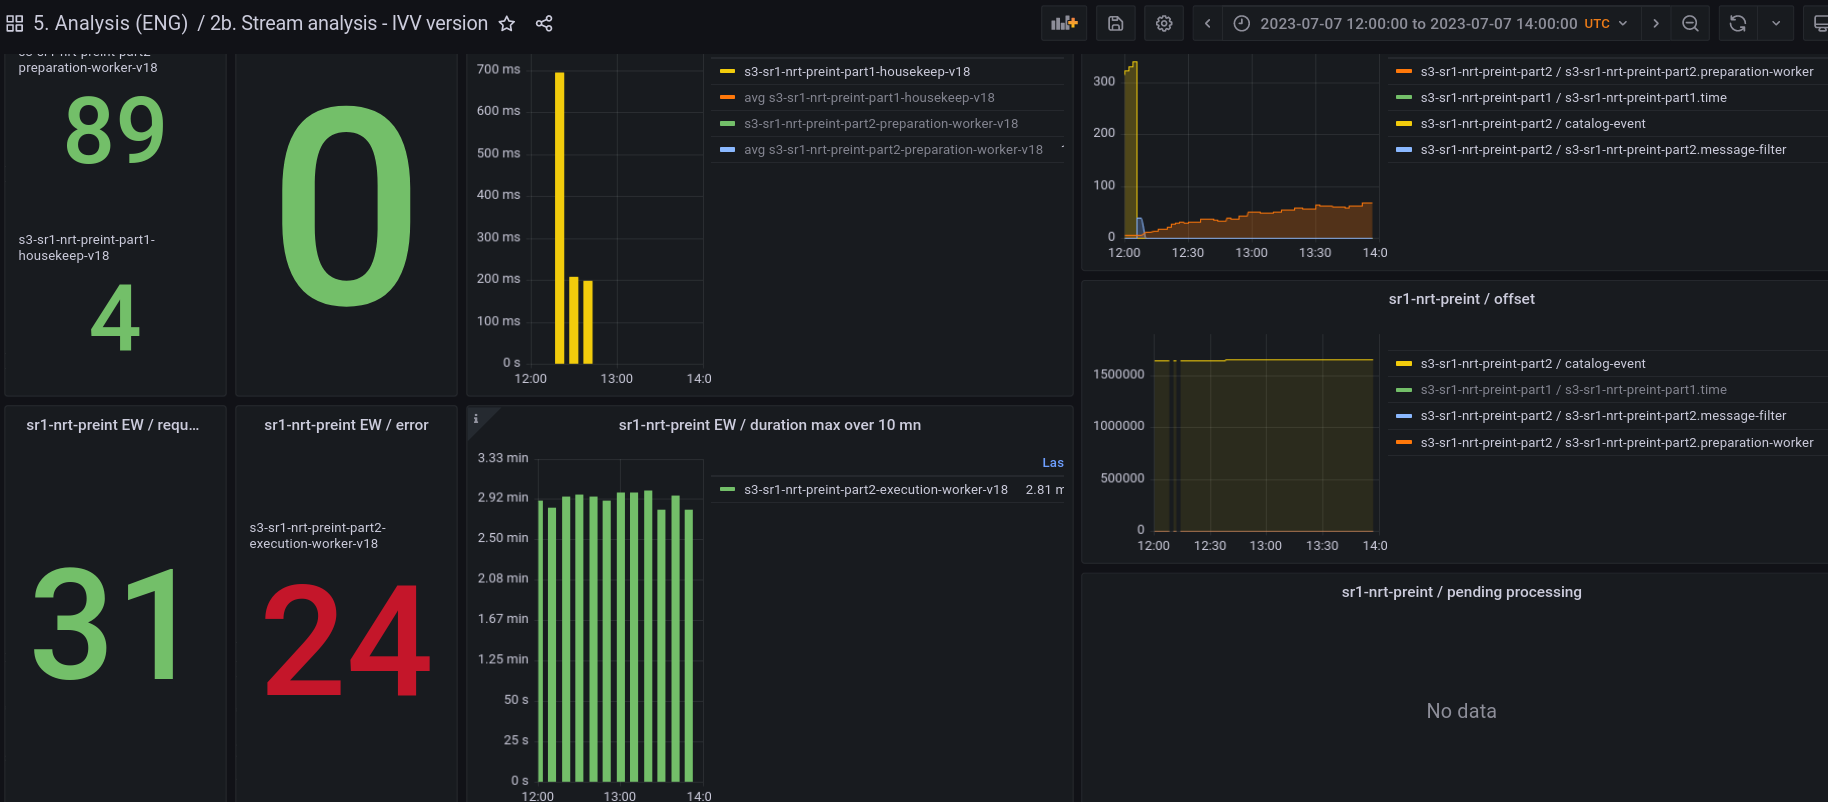Screen dimensions: 1828x802
Task: Click the green 89 stat value
Action: (115, 131)
